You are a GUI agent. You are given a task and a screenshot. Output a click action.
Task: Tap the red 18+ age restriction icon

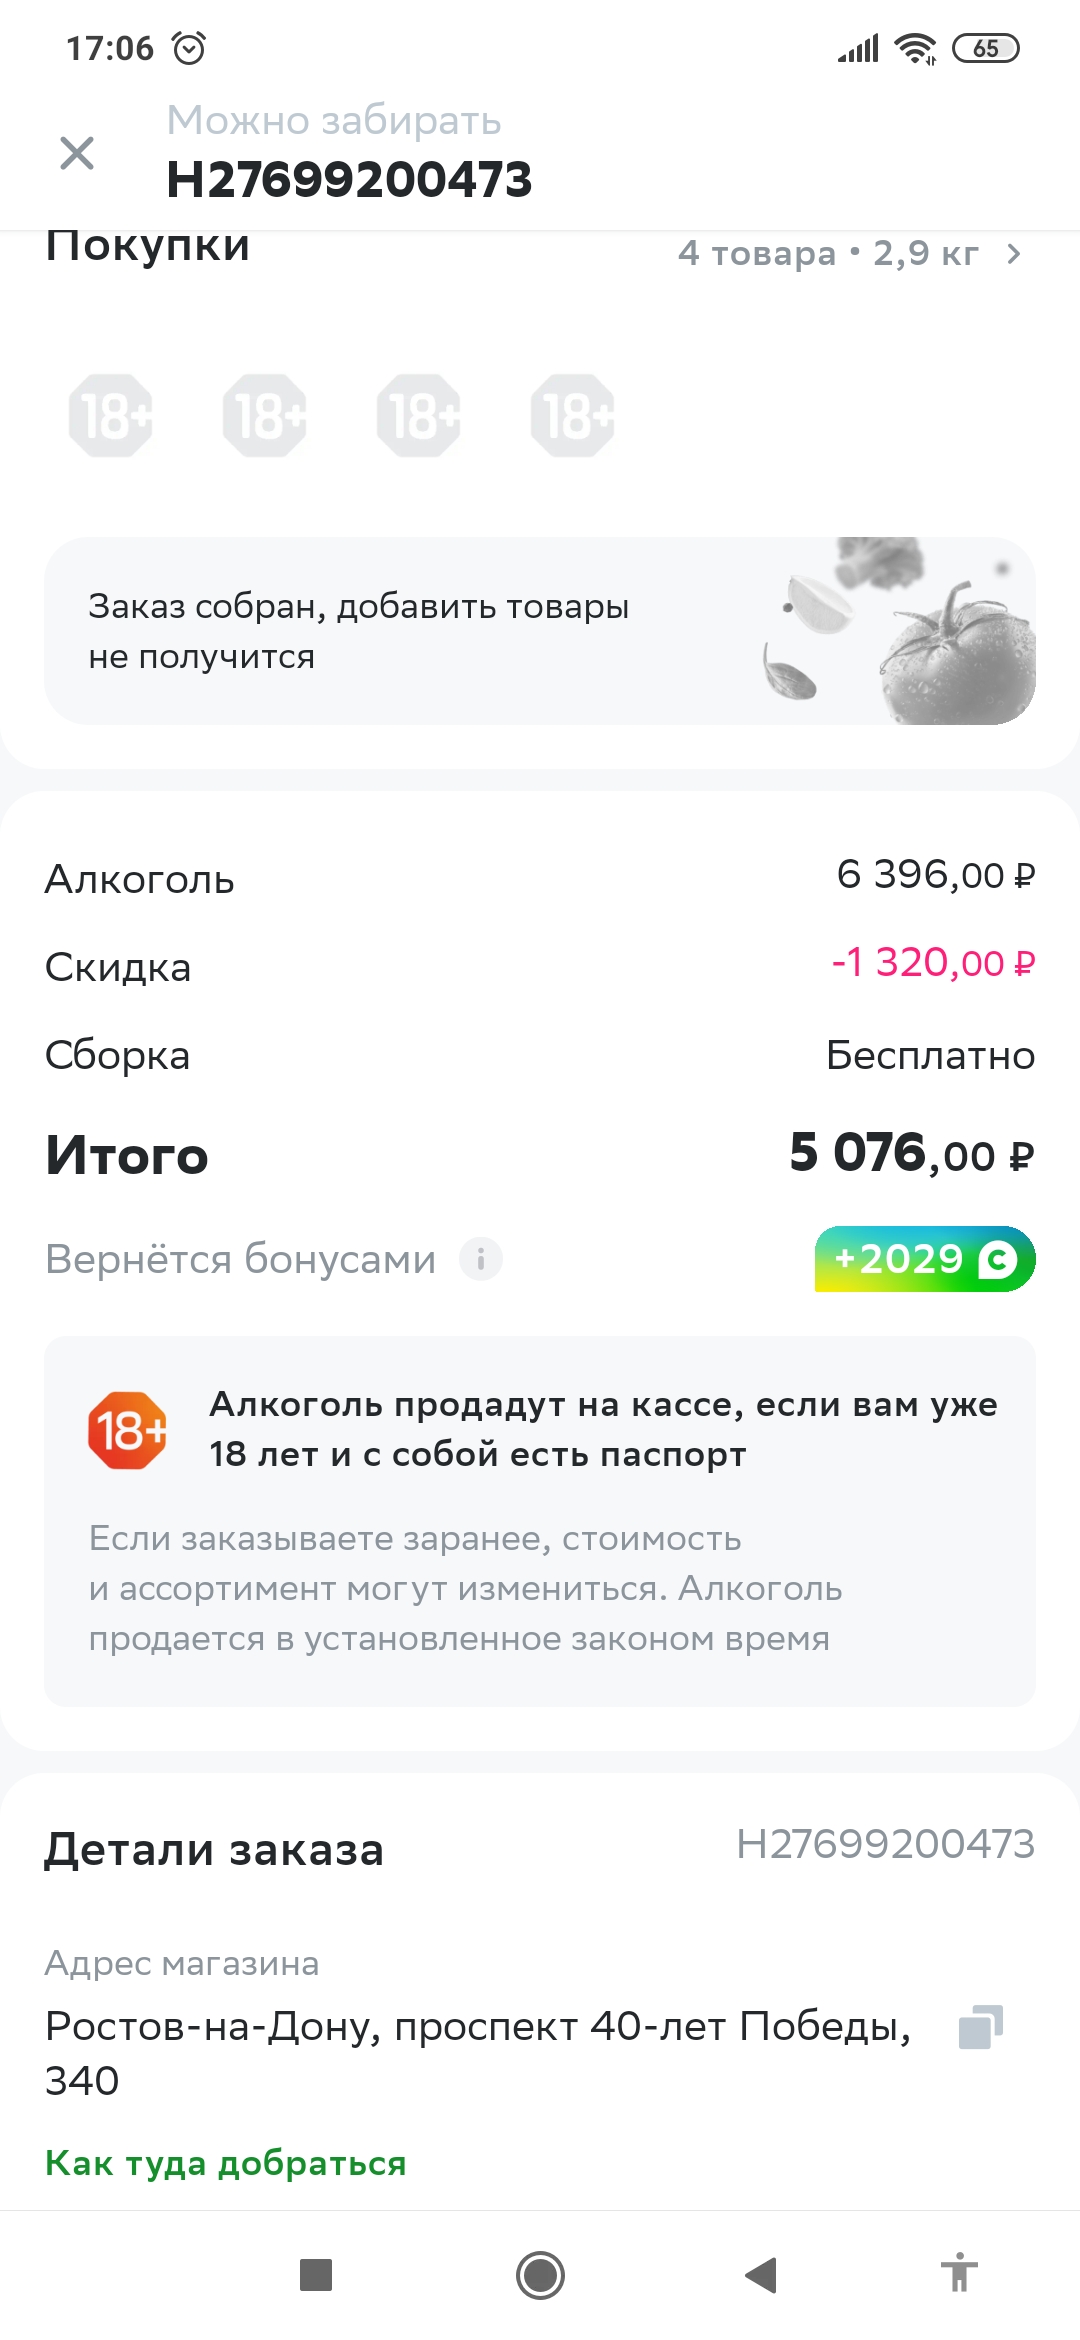(128, 1430)
